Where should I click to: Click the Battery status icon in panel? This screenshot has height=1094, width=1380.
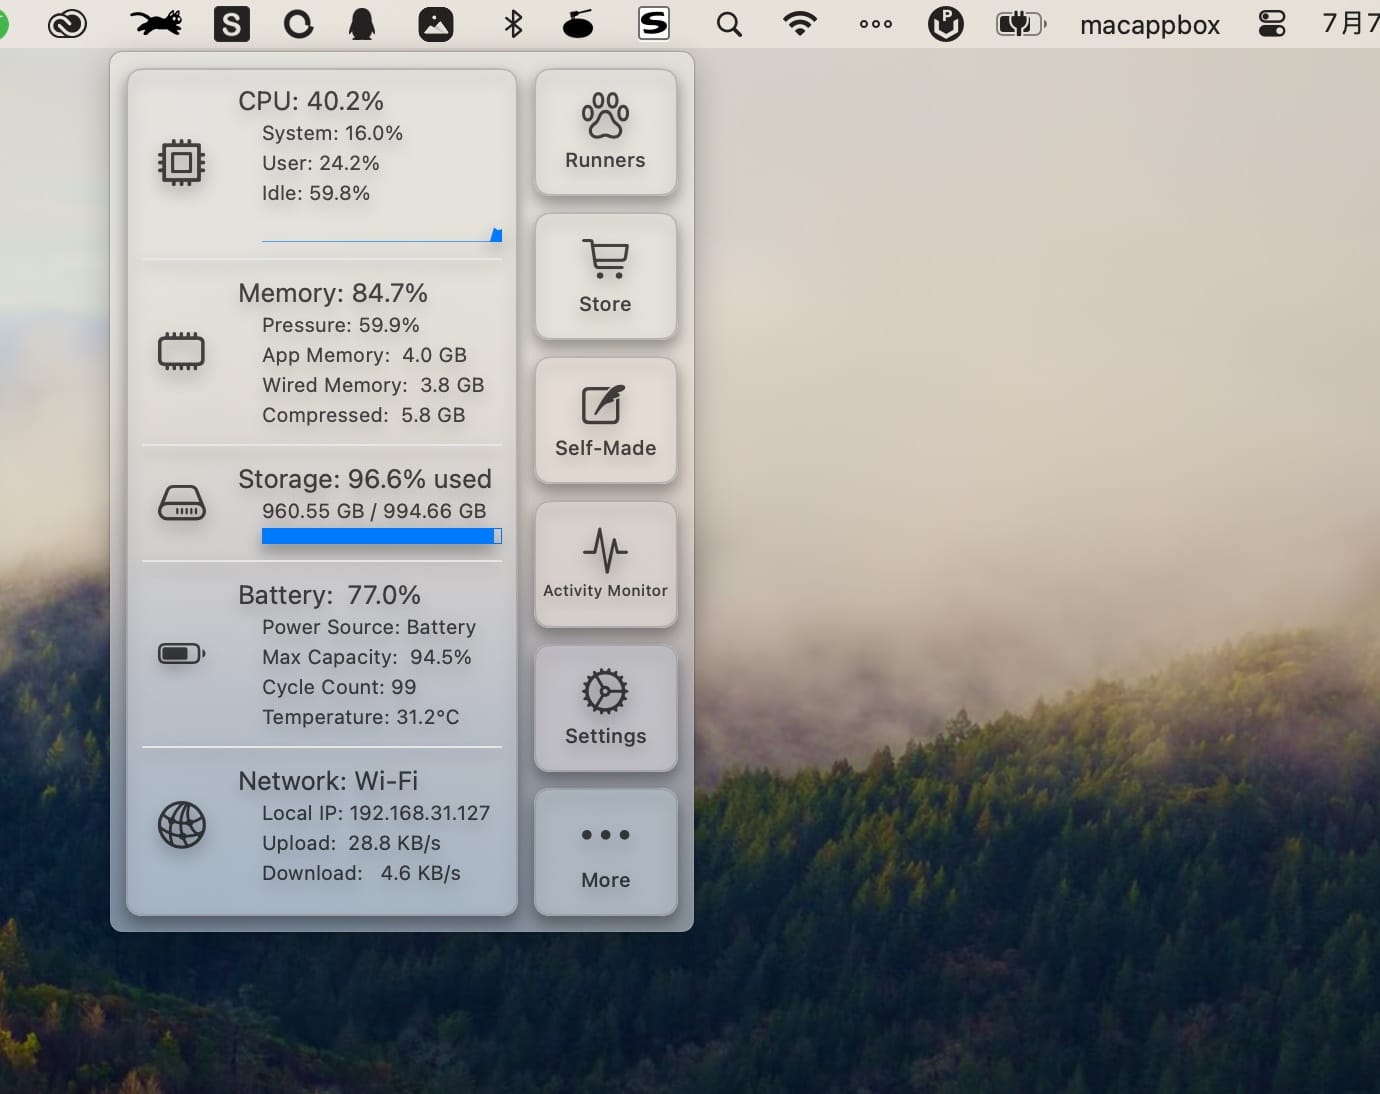click(181, 654)
